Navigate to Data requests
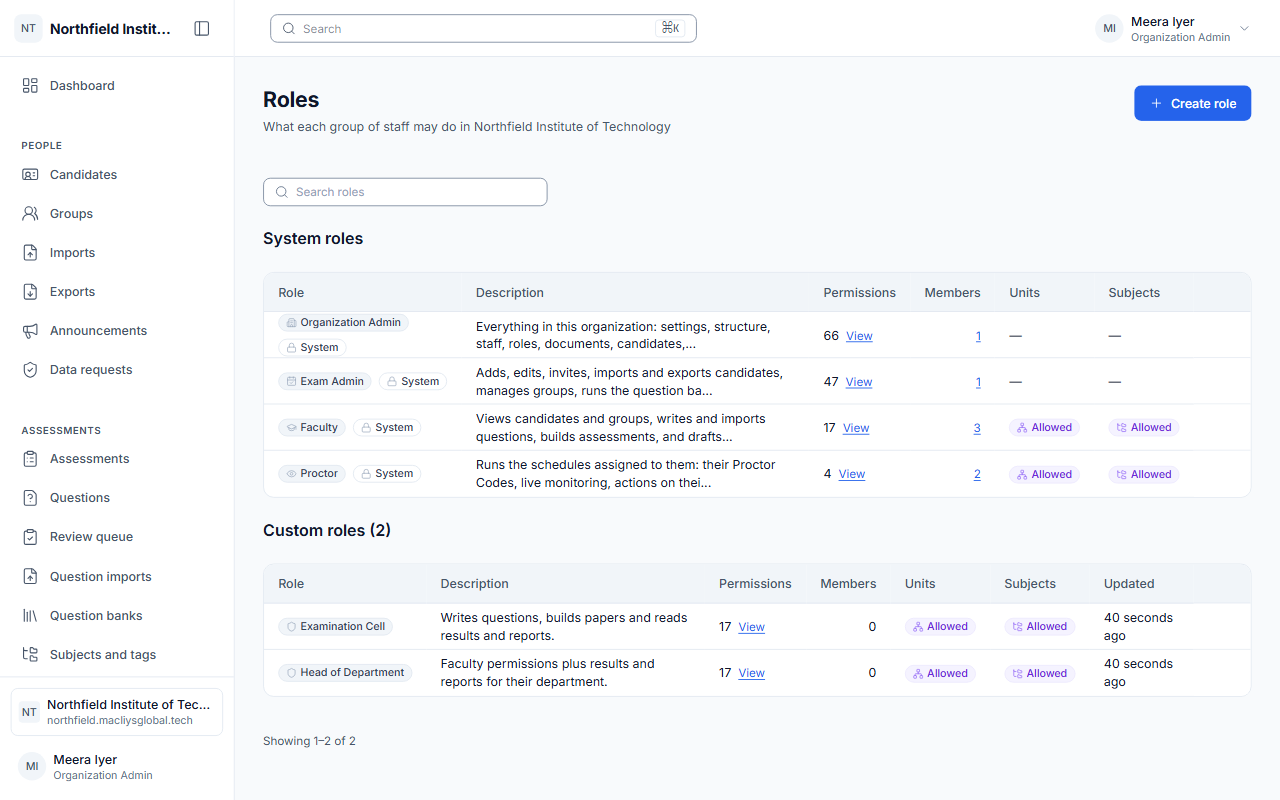 point(117,370)
